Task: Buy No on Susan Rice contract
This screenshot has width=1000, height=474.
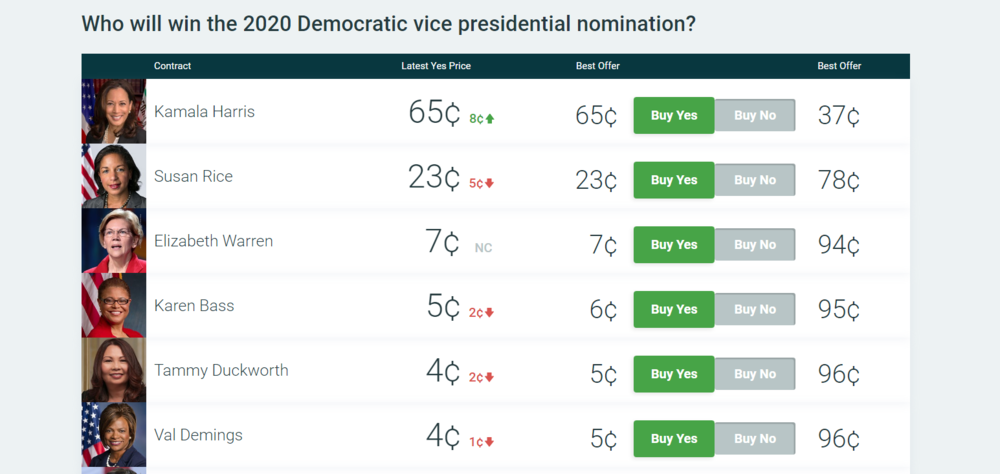Action: (755, 180)
